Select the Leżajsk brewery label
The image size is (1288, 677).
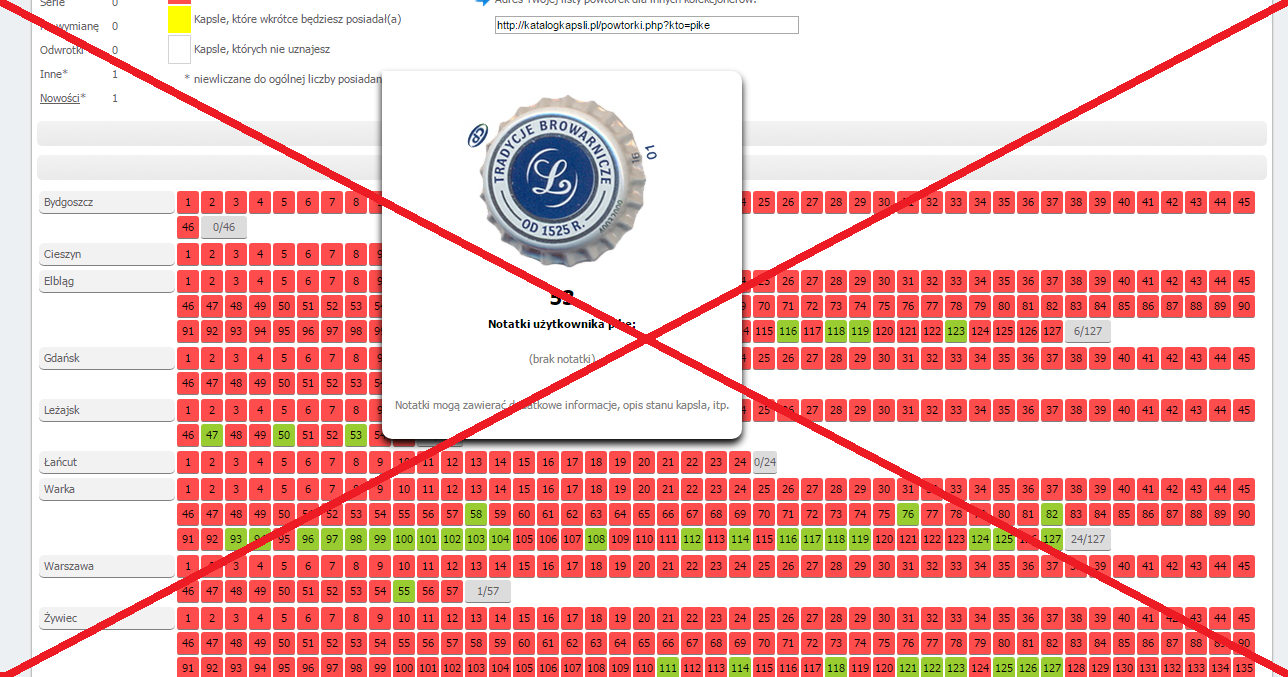tap(107, 410)
